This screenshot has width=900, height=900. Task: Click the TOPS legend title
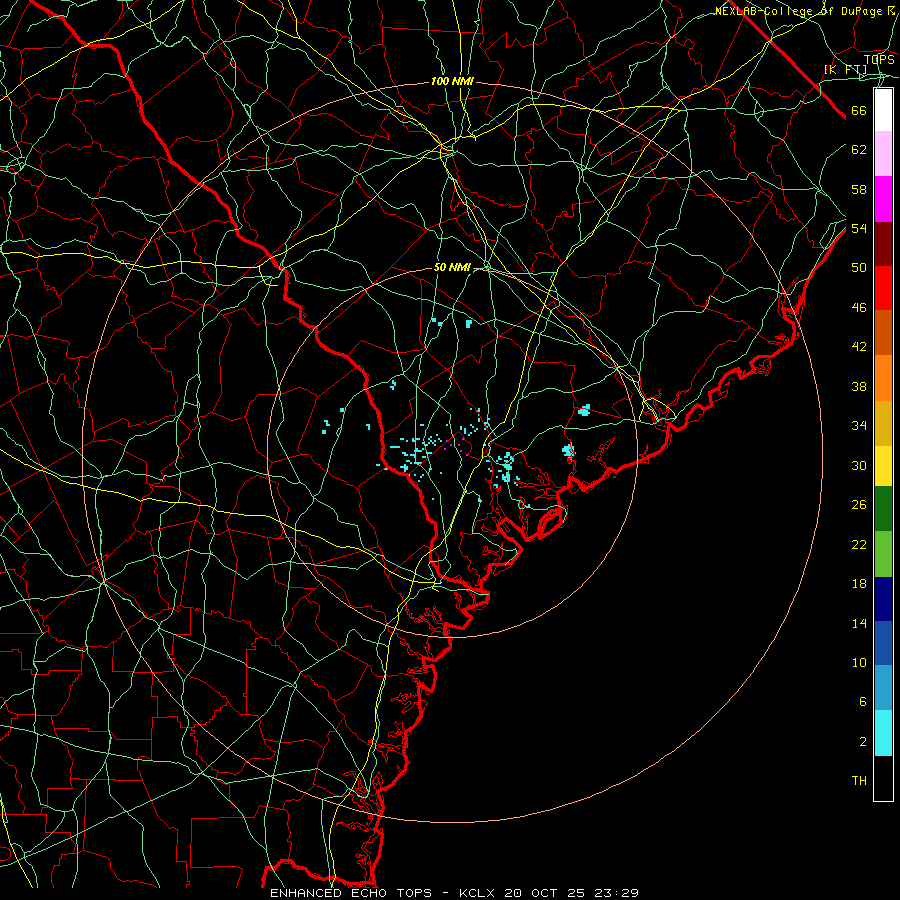coord(879,60)
